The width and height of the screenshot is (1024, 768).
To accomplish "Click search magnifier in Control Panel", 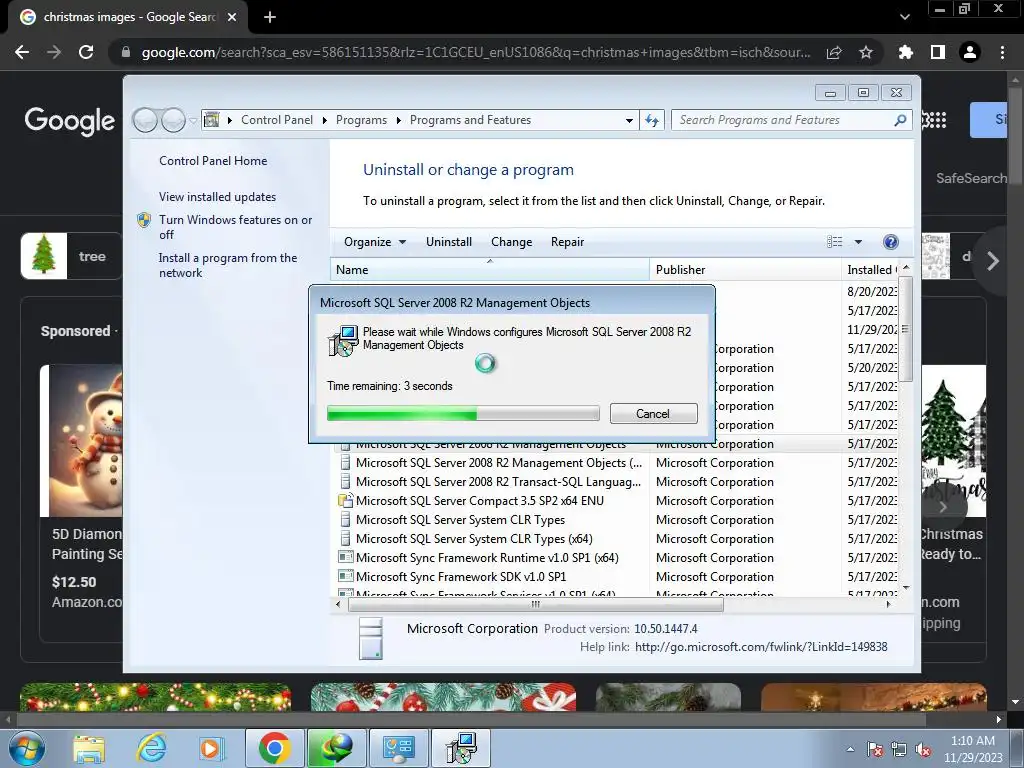I will [901, 120].
